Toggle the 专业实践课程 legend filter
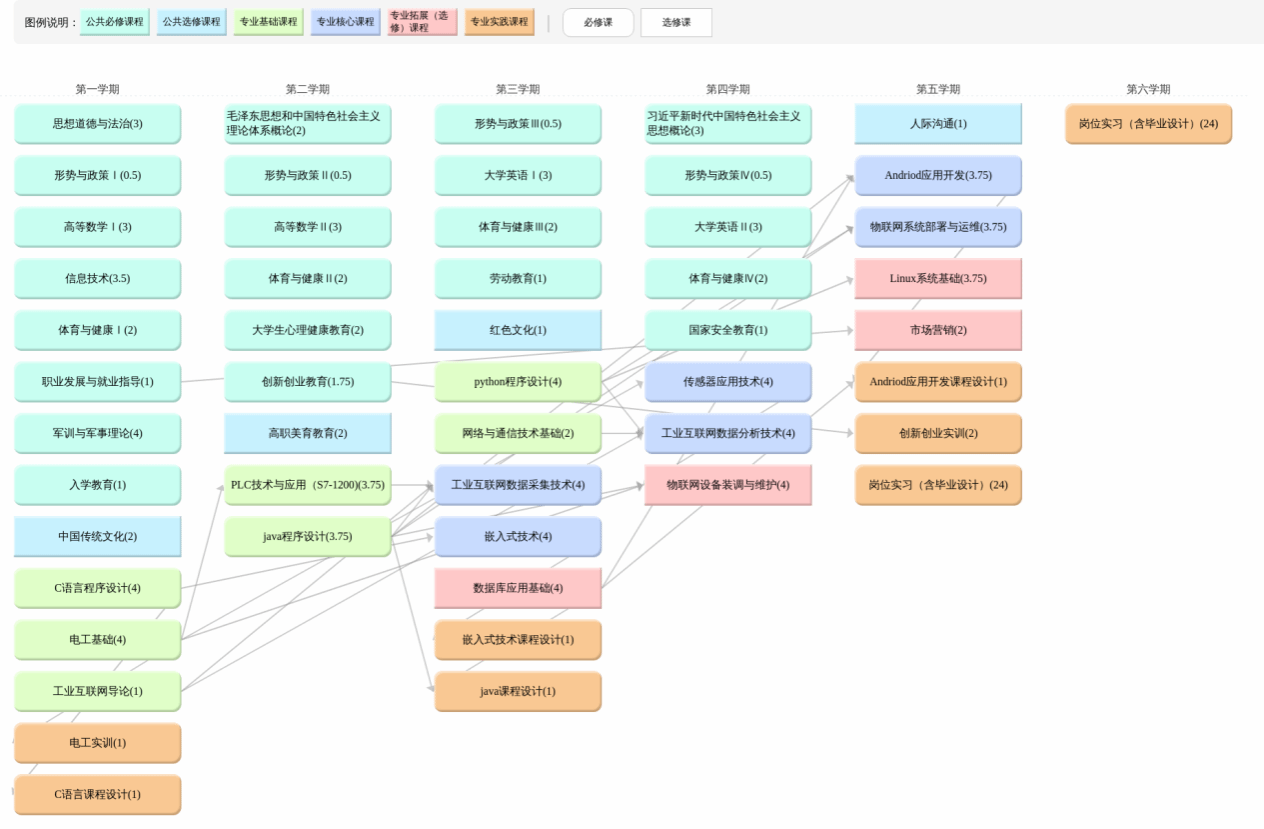The image size is (1264, 829). [499, 22]
